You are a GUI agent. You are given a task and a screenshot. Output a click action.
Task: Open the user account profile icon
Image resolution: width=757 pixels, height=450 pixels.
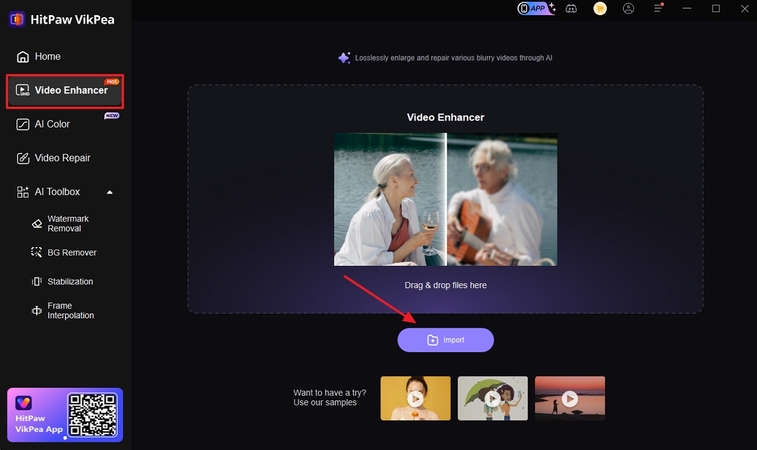coord(628,8)
